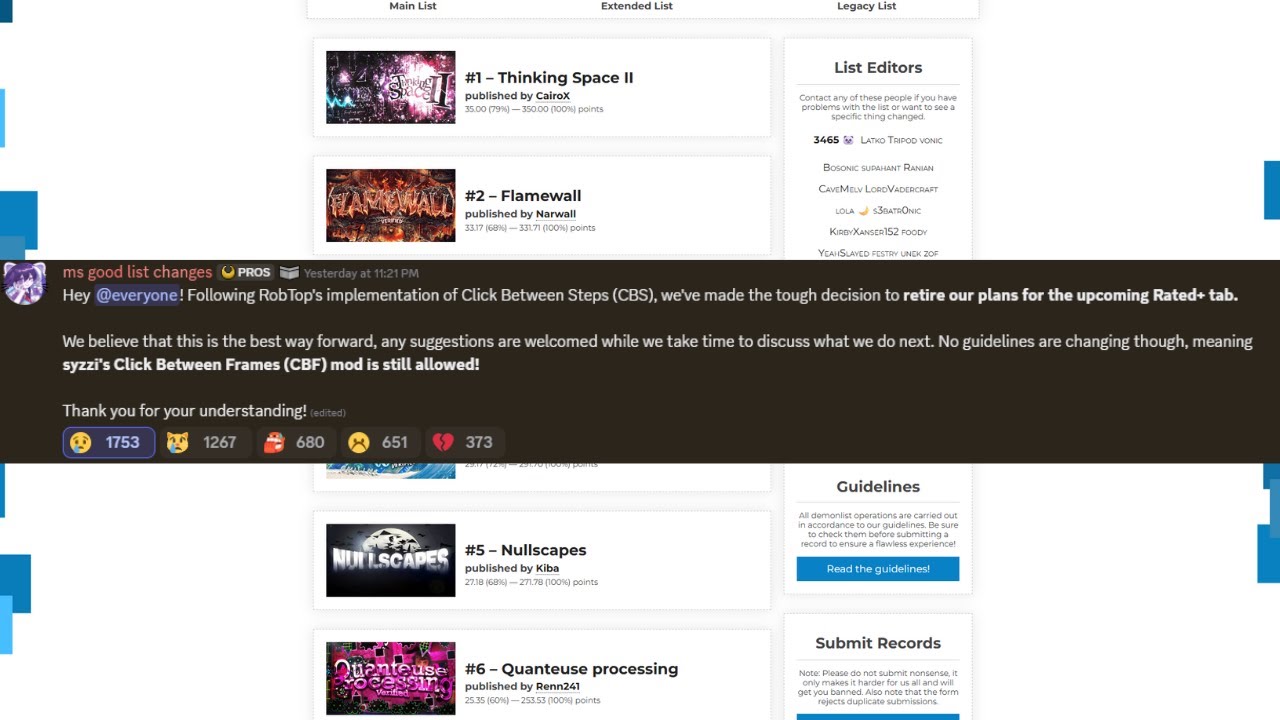
Task: Visit publisher Renn241's profile
Action: click(x=558, y=686)
